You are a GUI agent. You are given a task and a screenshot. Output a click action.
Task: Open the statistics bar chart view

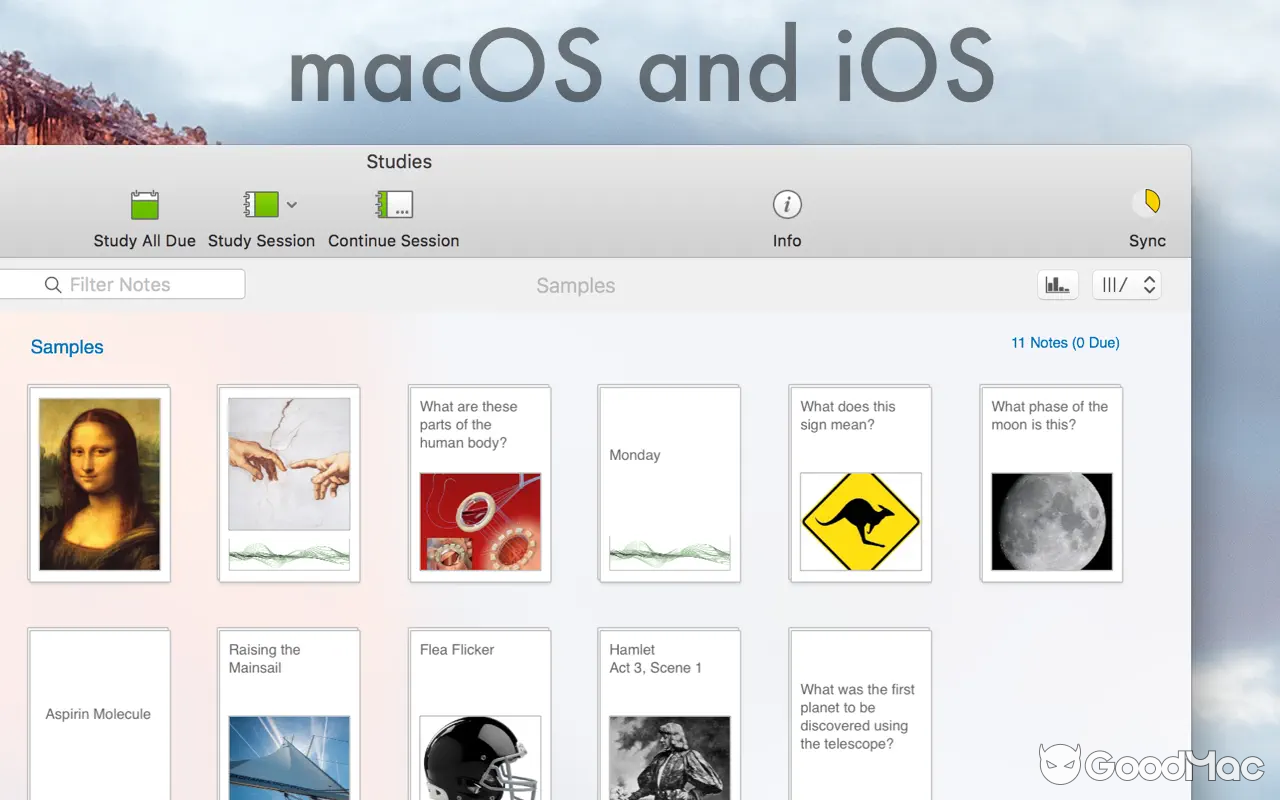tap(1057, 284)
